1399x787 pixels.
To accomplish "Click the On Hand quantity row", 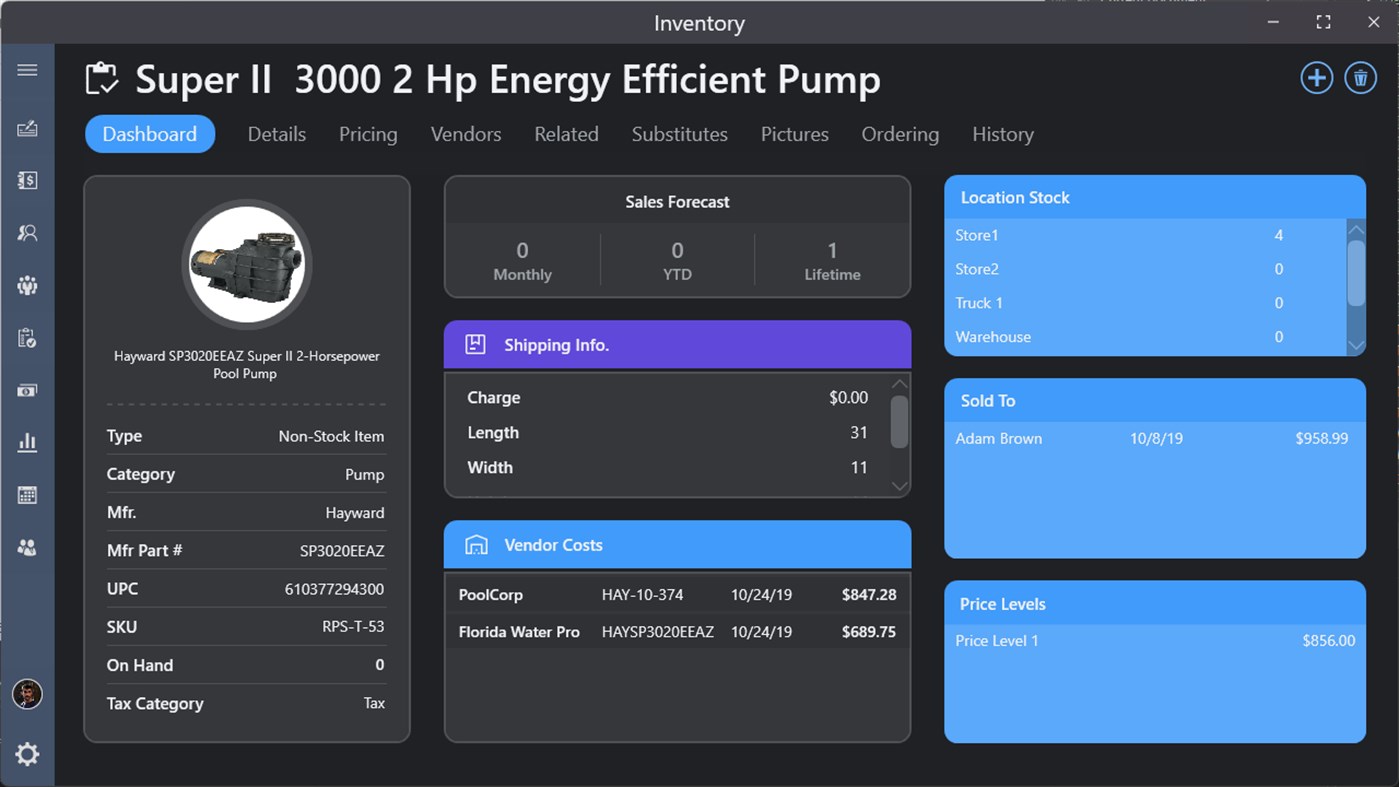I will point(246,665).
